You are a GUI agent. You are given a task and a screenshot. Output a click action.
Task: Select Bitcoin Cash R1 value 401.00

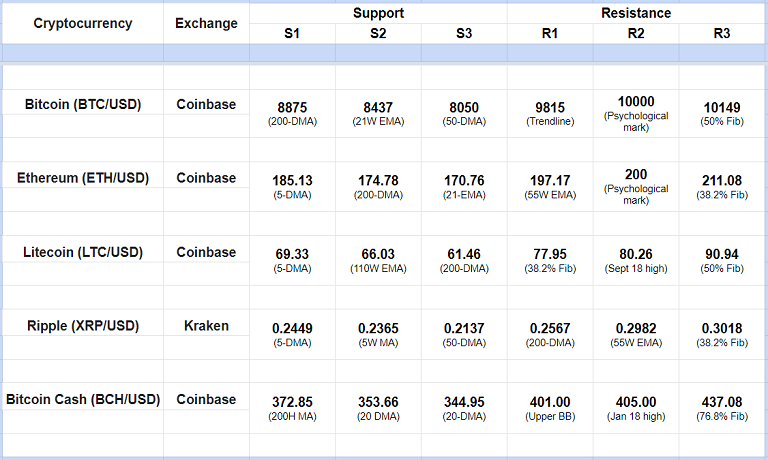coord(550,403)
